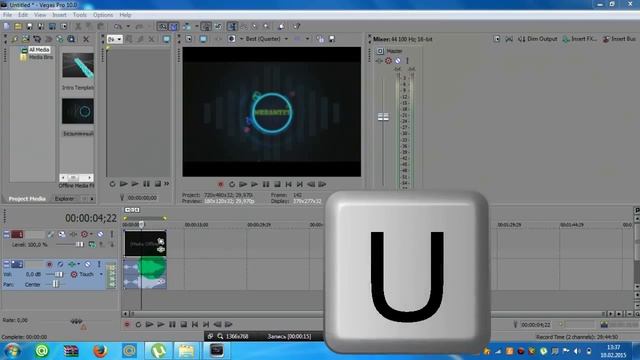Toggle Invert Phase on the audio track

click(60, 264)
